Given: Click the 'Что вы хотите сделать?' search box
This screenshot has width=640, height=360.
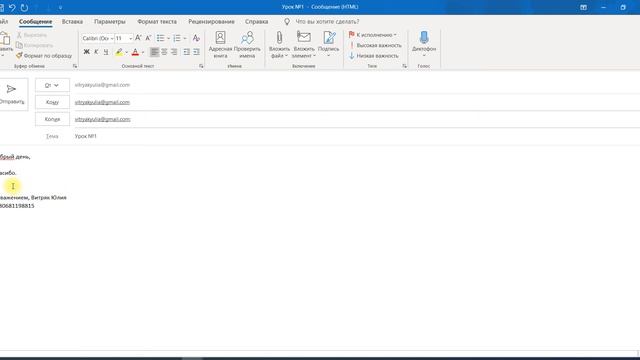Looking at the screenshot, I should coord(327,22).
